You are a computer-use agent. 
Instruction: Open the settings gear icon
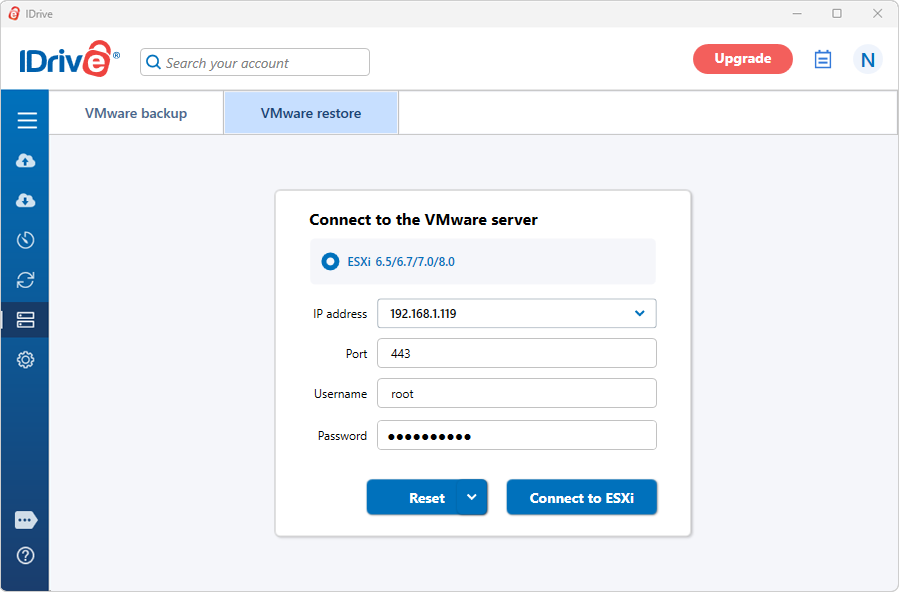[25, 360]
